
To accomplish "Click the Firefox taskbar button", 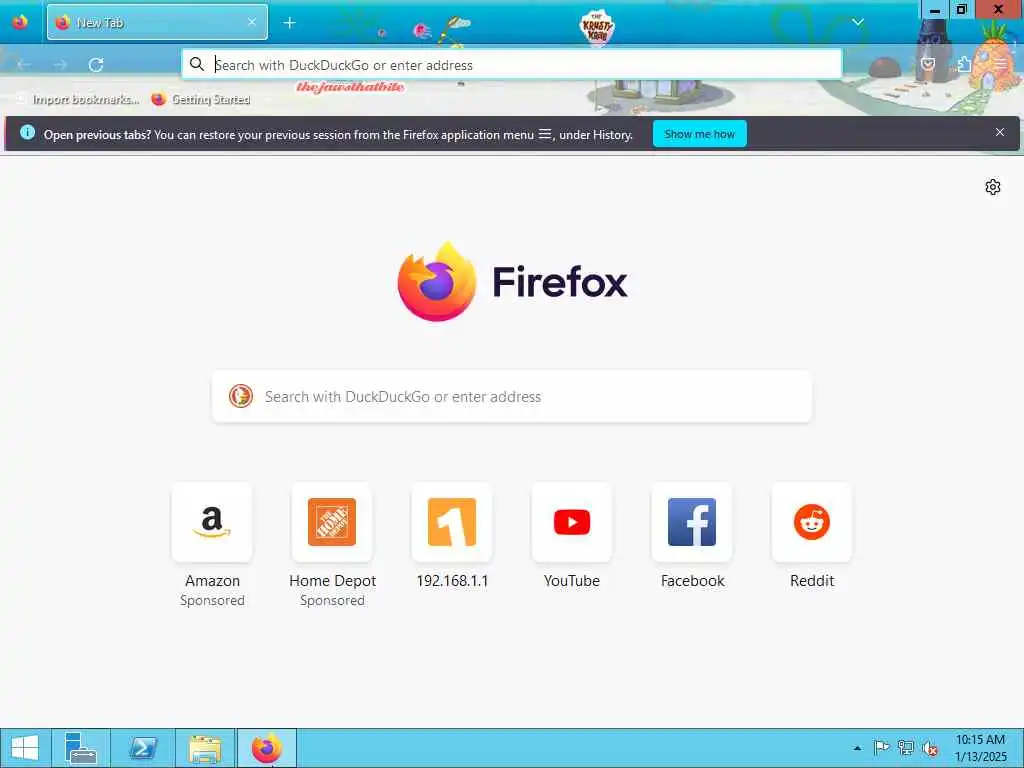I will [266, 748].
